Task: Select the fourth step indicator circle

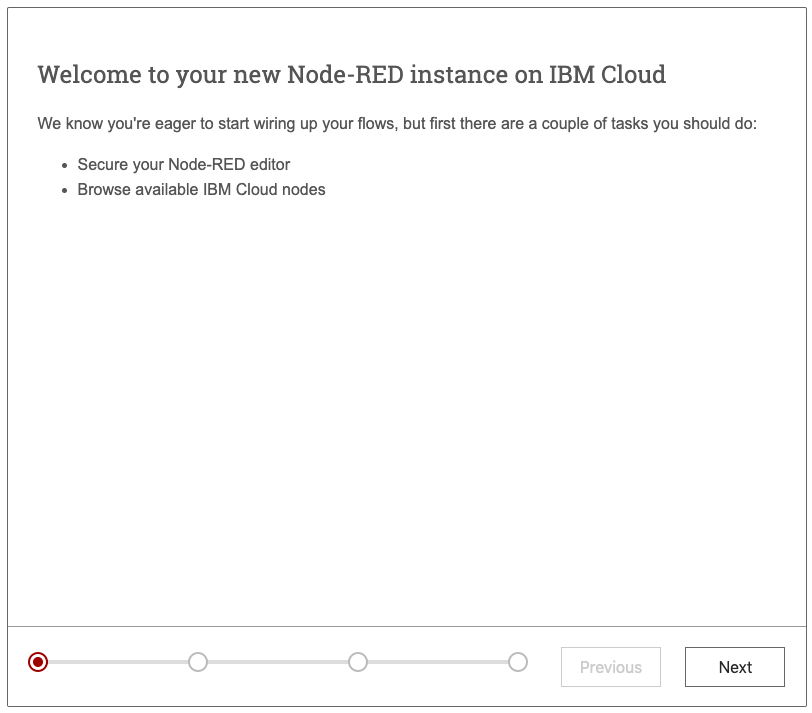Action: (x=519, y=662)
